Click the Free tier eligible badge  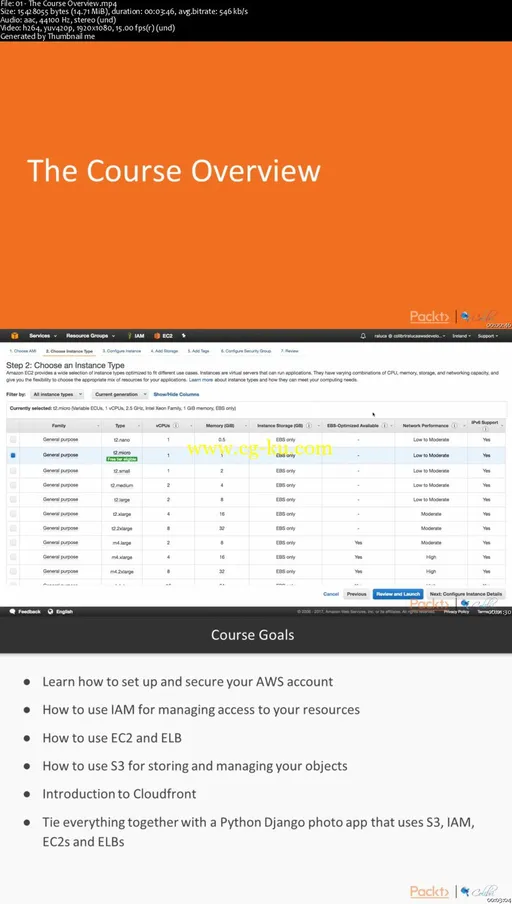tap(121, 459)
